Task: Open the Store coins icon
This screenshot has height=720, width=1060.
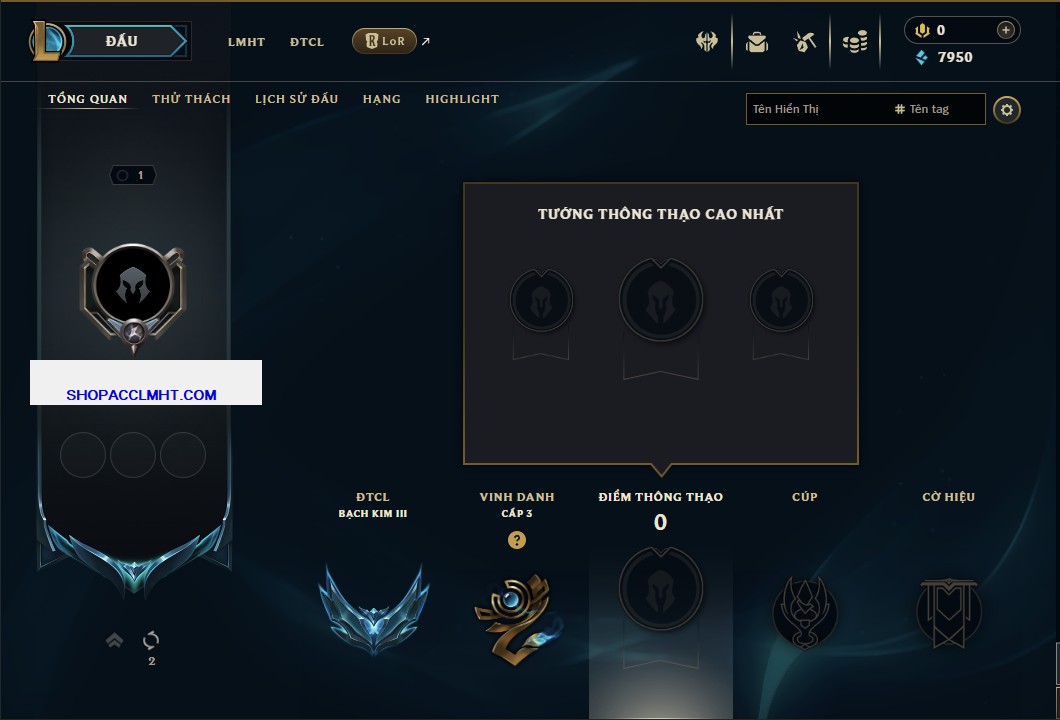Action: (x=855, y=42)
